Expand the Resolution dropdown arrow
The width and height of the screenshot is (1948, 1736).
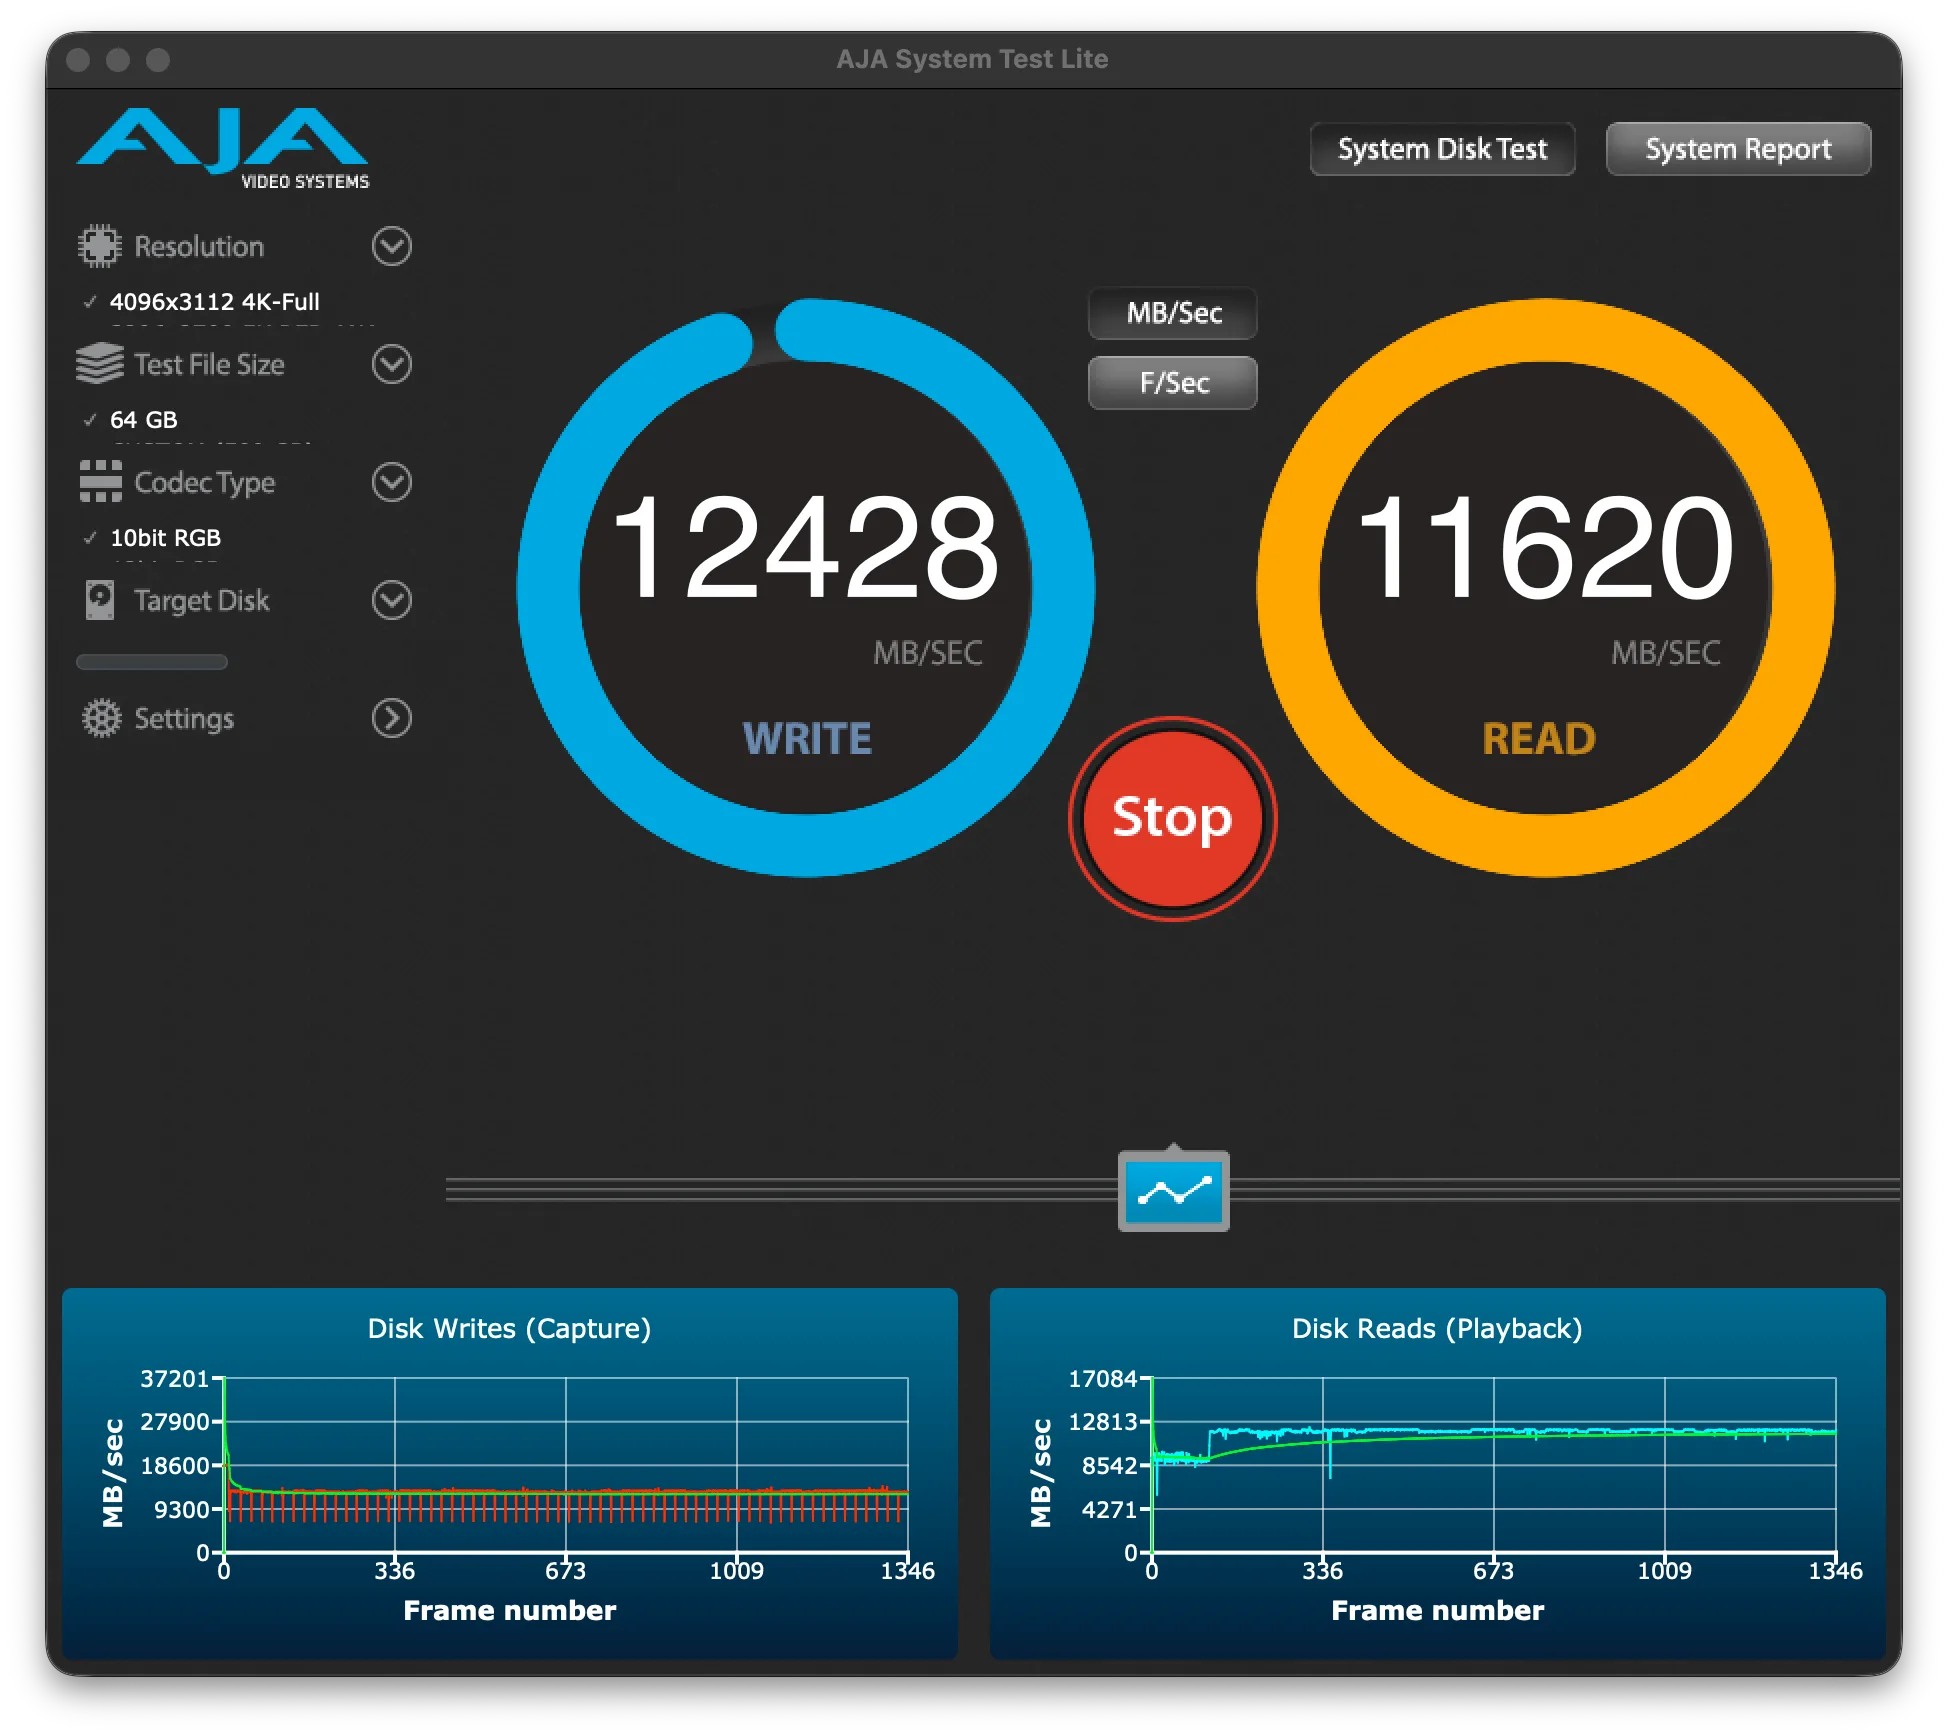click(x=392, y=246)
